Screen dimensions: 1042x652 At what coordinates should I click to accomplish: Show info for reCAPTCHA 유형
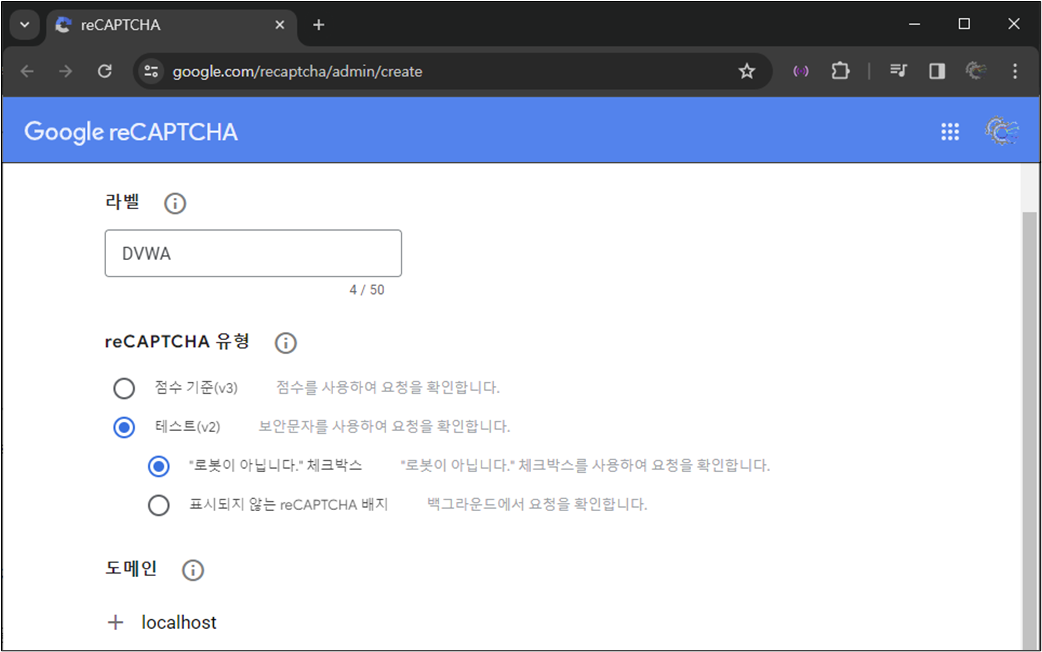point(286,343)
